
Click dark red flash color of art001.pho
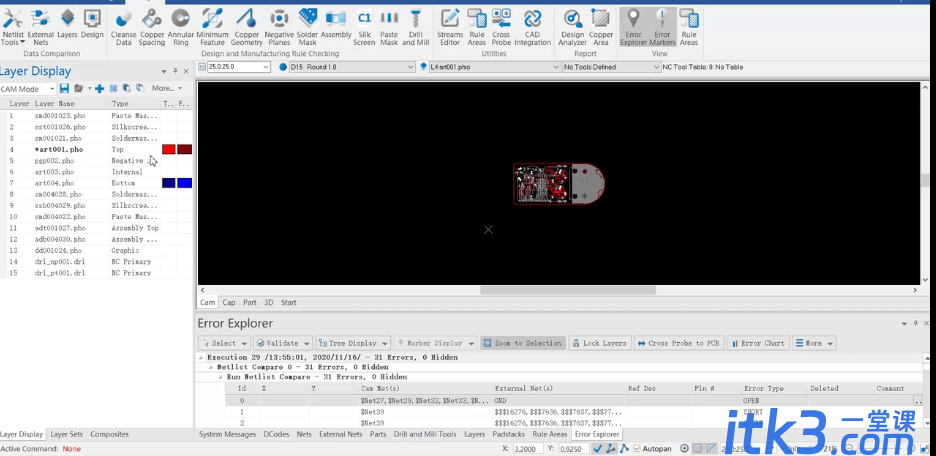(x=184, y=149)
